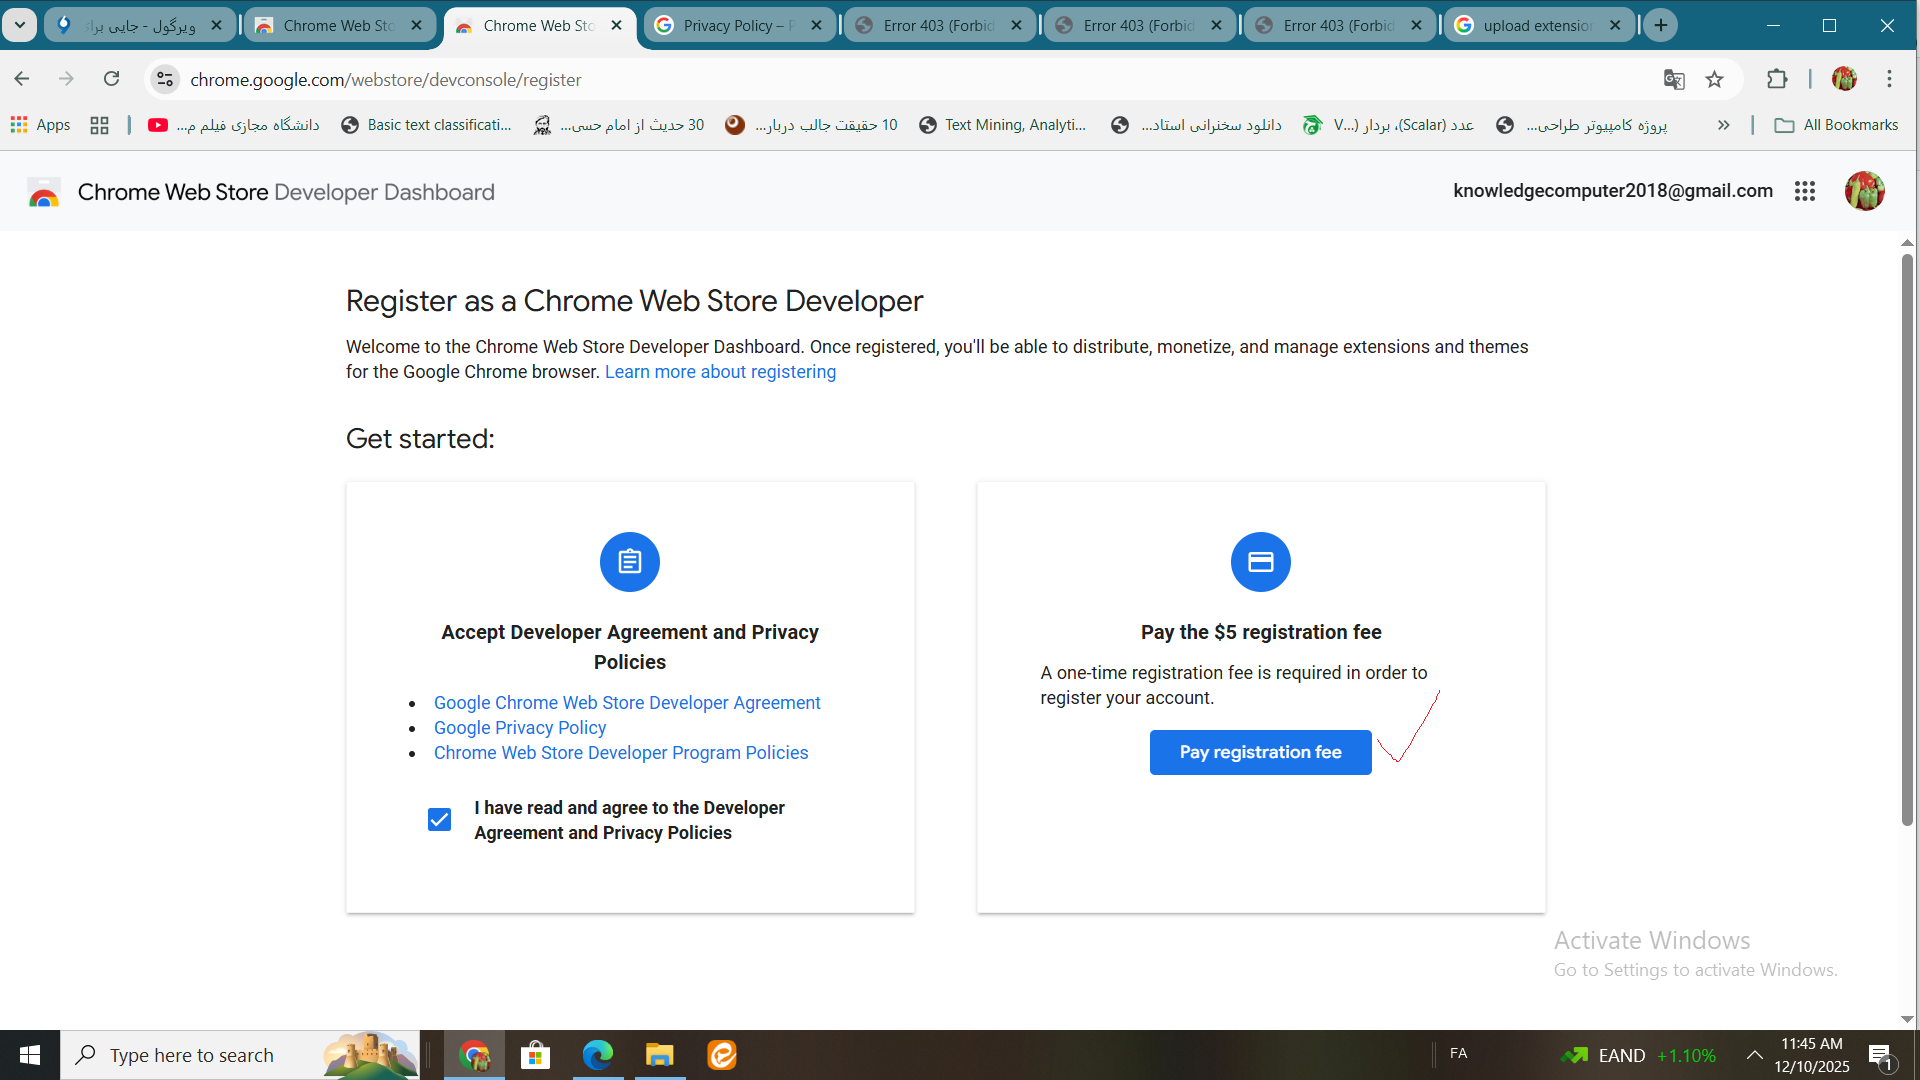Image resolution: width=1920 pixels, height=1080 pixels.
Task: Open Microsoft Edge from the taskbar
Action: pos(598,1055)
